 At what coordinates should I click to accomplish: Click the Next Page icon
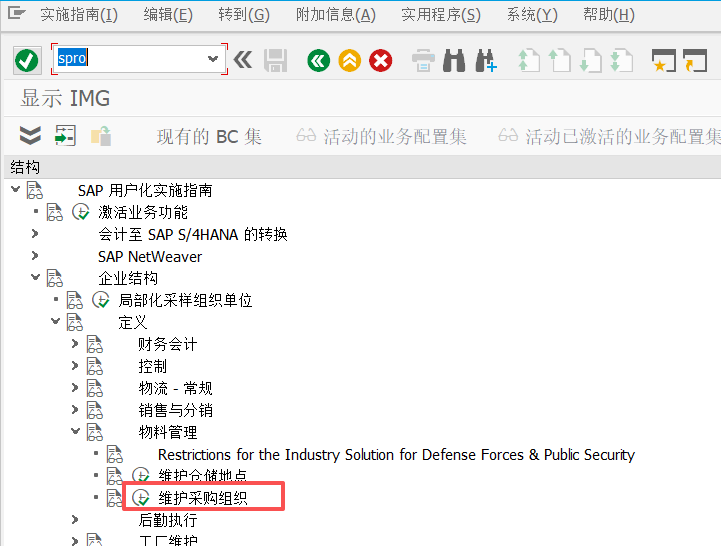590,60
